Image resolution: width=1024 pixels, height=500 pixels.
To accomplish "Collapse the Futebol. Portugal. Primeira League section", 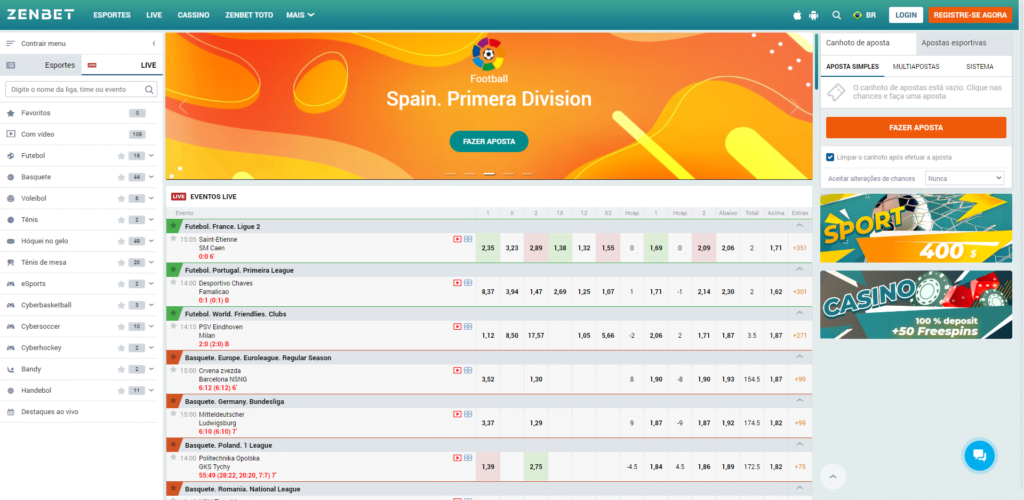I will coord(799,270).
